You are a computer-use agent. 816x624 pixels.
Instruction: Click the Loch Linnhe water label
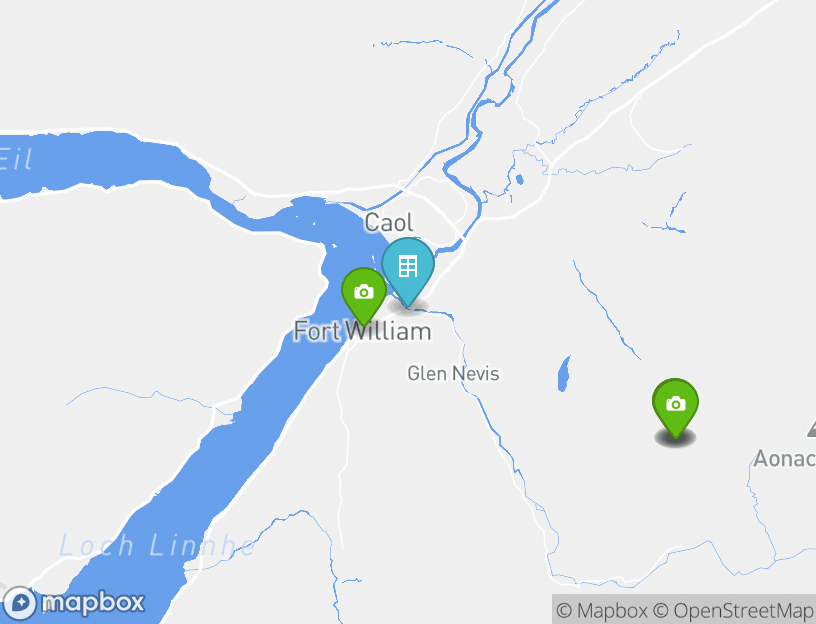157,546
